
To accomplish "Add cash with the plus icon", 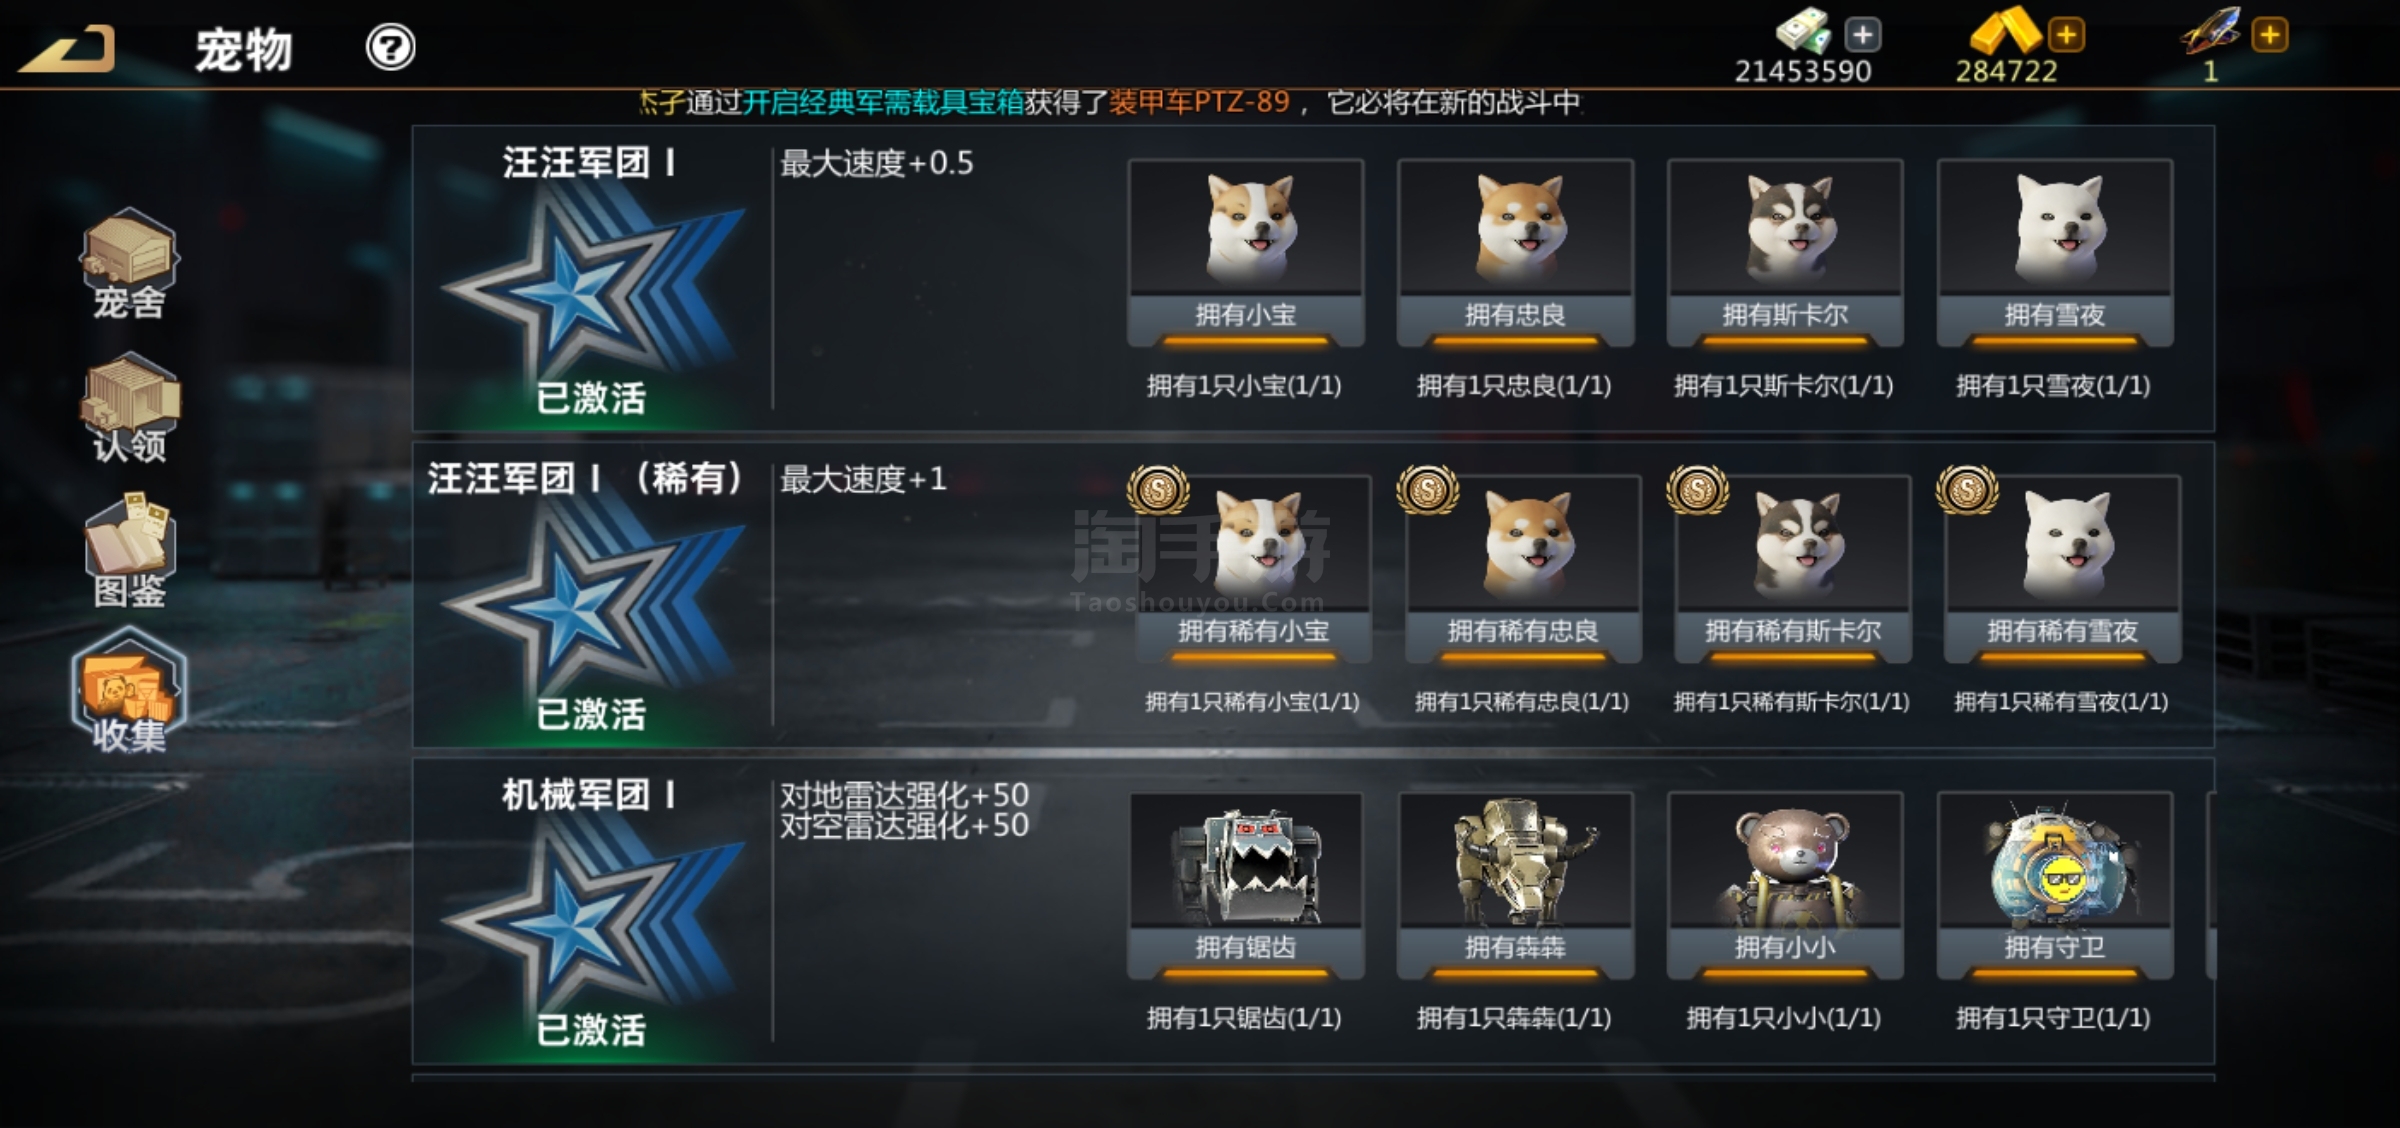I will point(1862,35).
